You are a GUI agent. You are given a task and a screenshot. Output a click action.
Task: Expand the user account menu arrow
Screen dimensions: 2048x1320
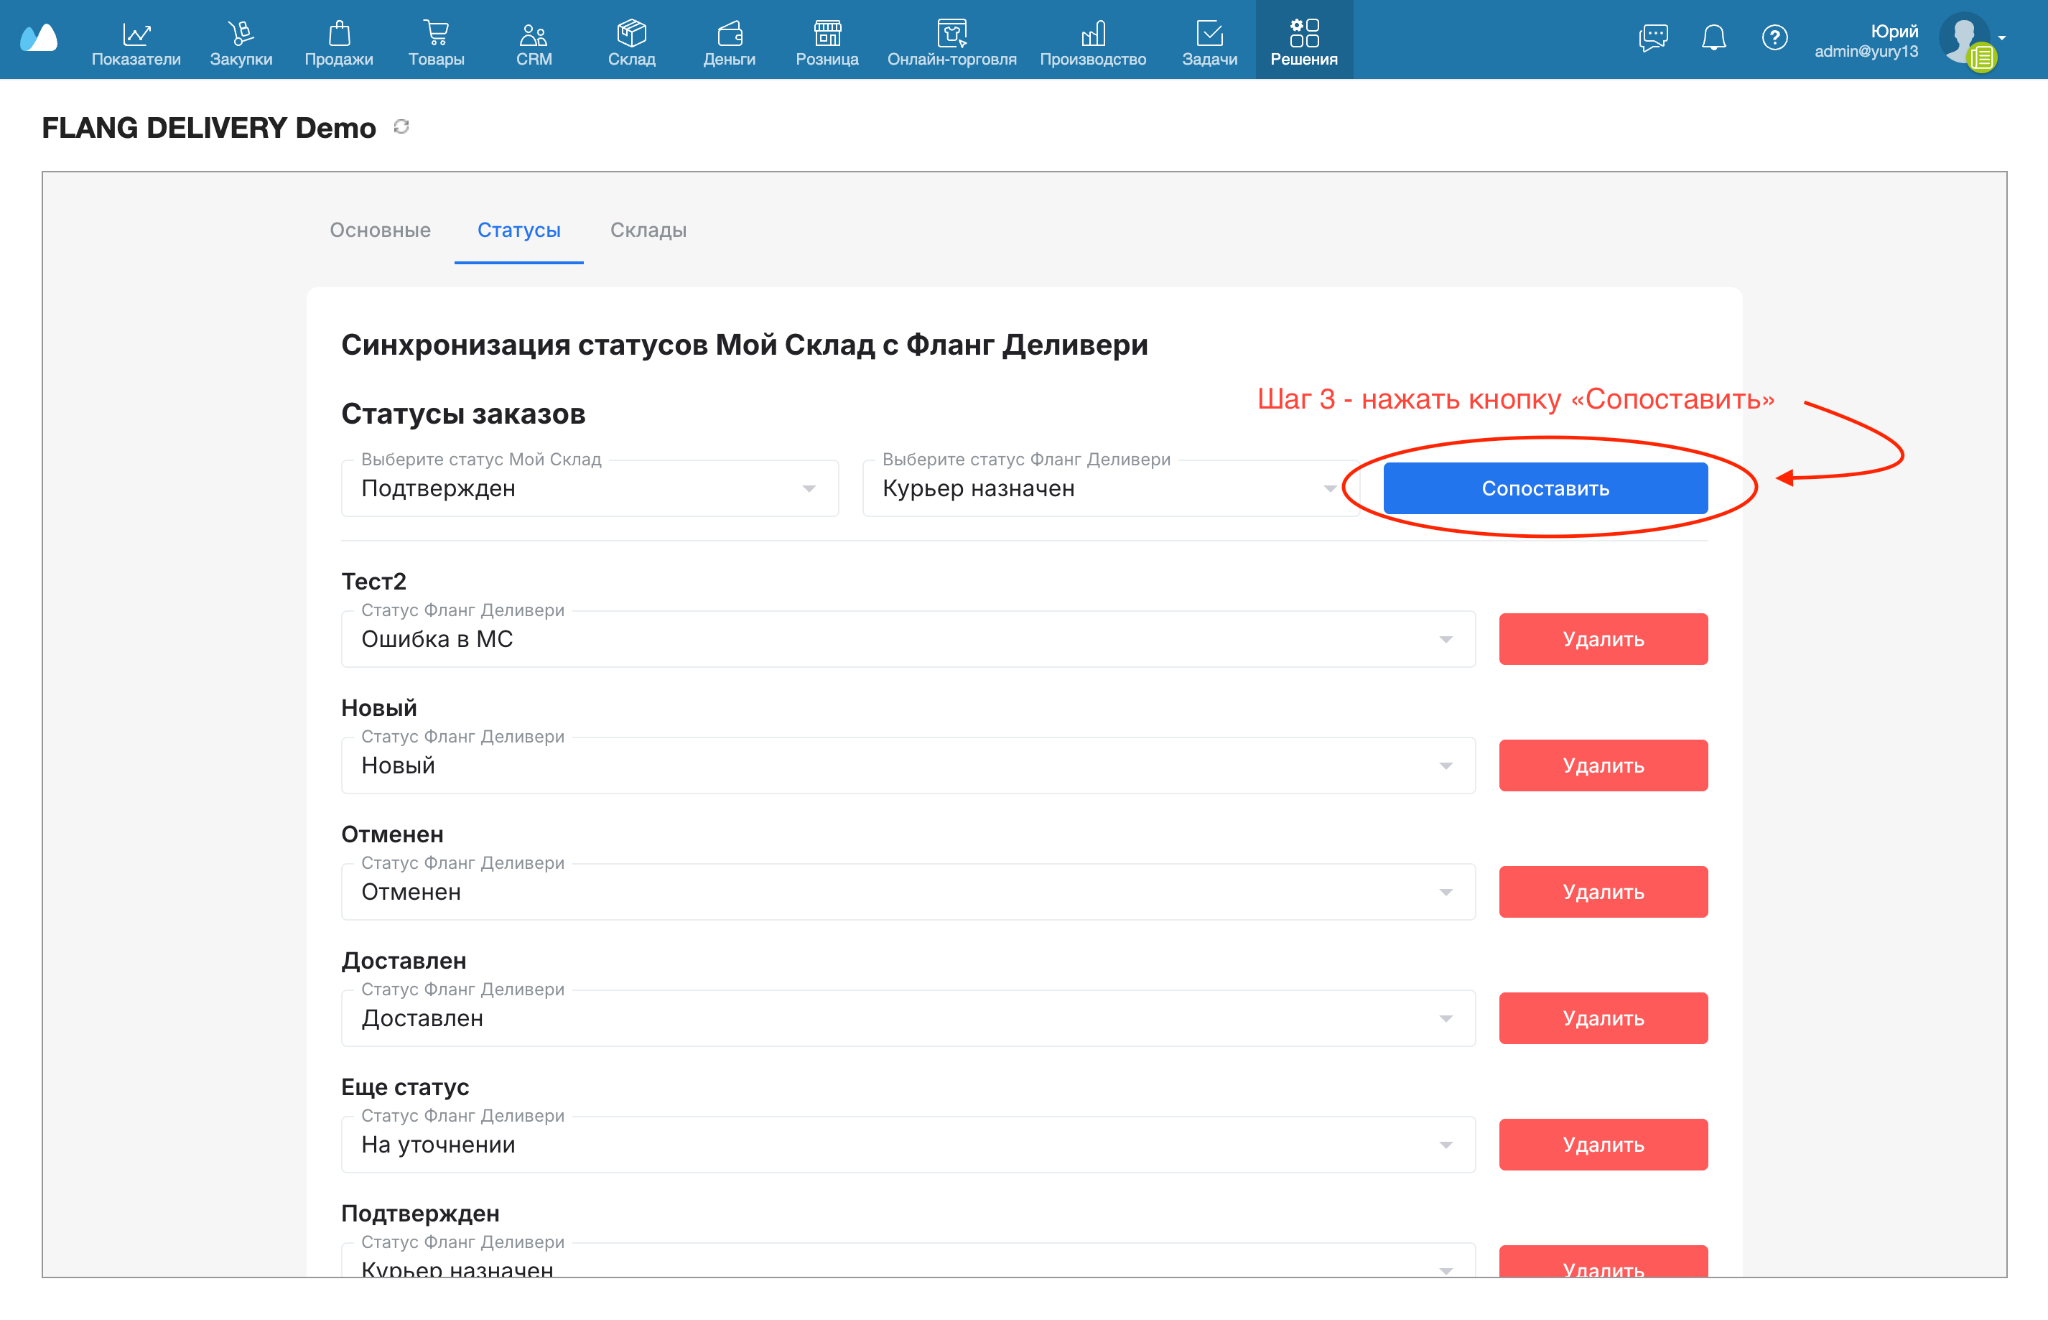(x=2002, y=38)
